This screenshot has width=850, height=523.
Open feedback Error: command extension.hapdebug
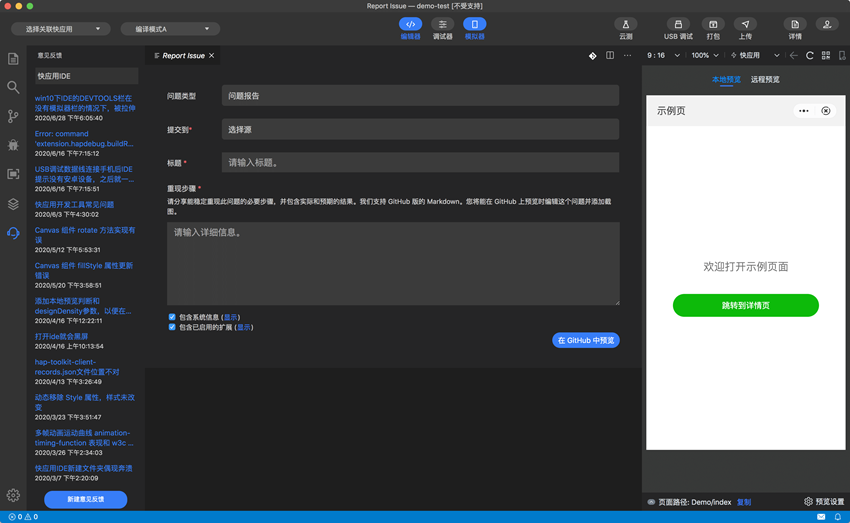[x=84, y=139]
